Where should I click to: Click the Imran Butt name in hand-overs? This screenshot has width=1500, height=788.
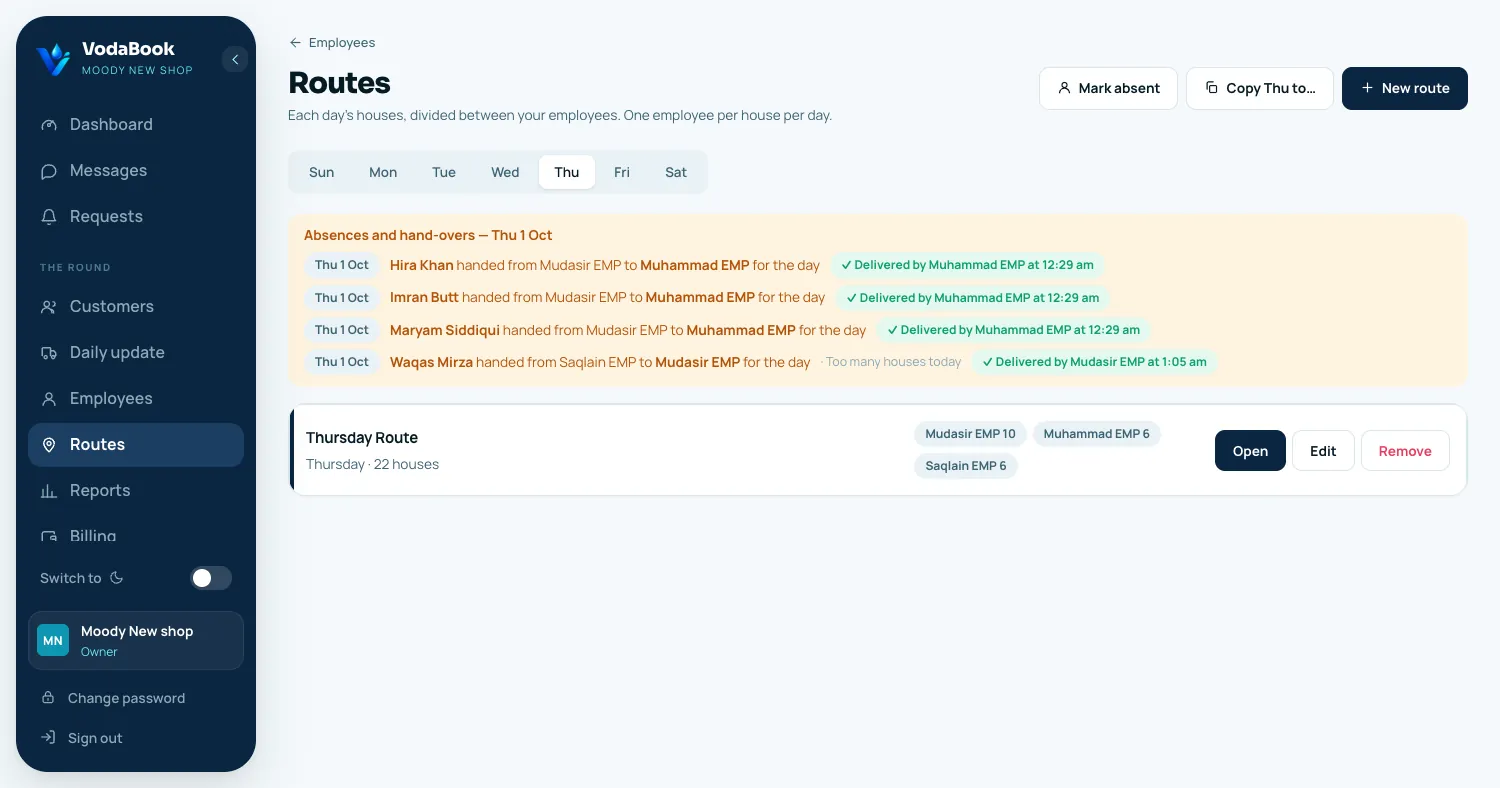tap(424, 298)
